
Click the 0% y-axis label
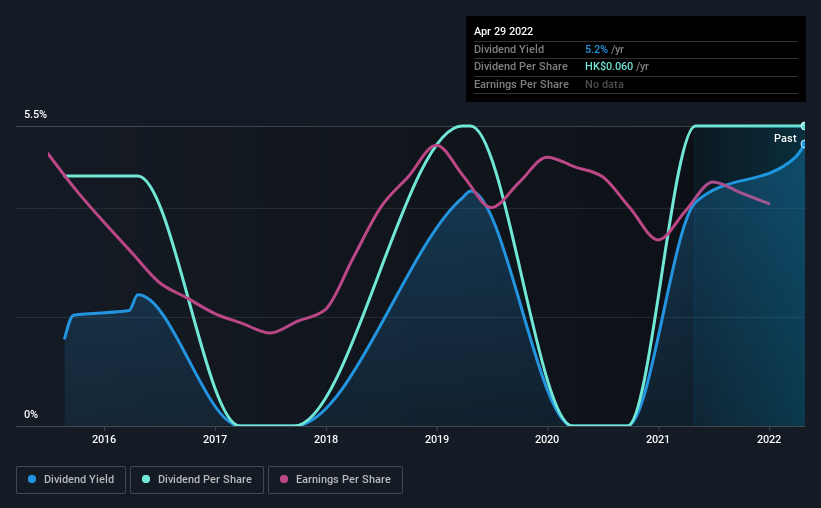[x=31, y=414]
